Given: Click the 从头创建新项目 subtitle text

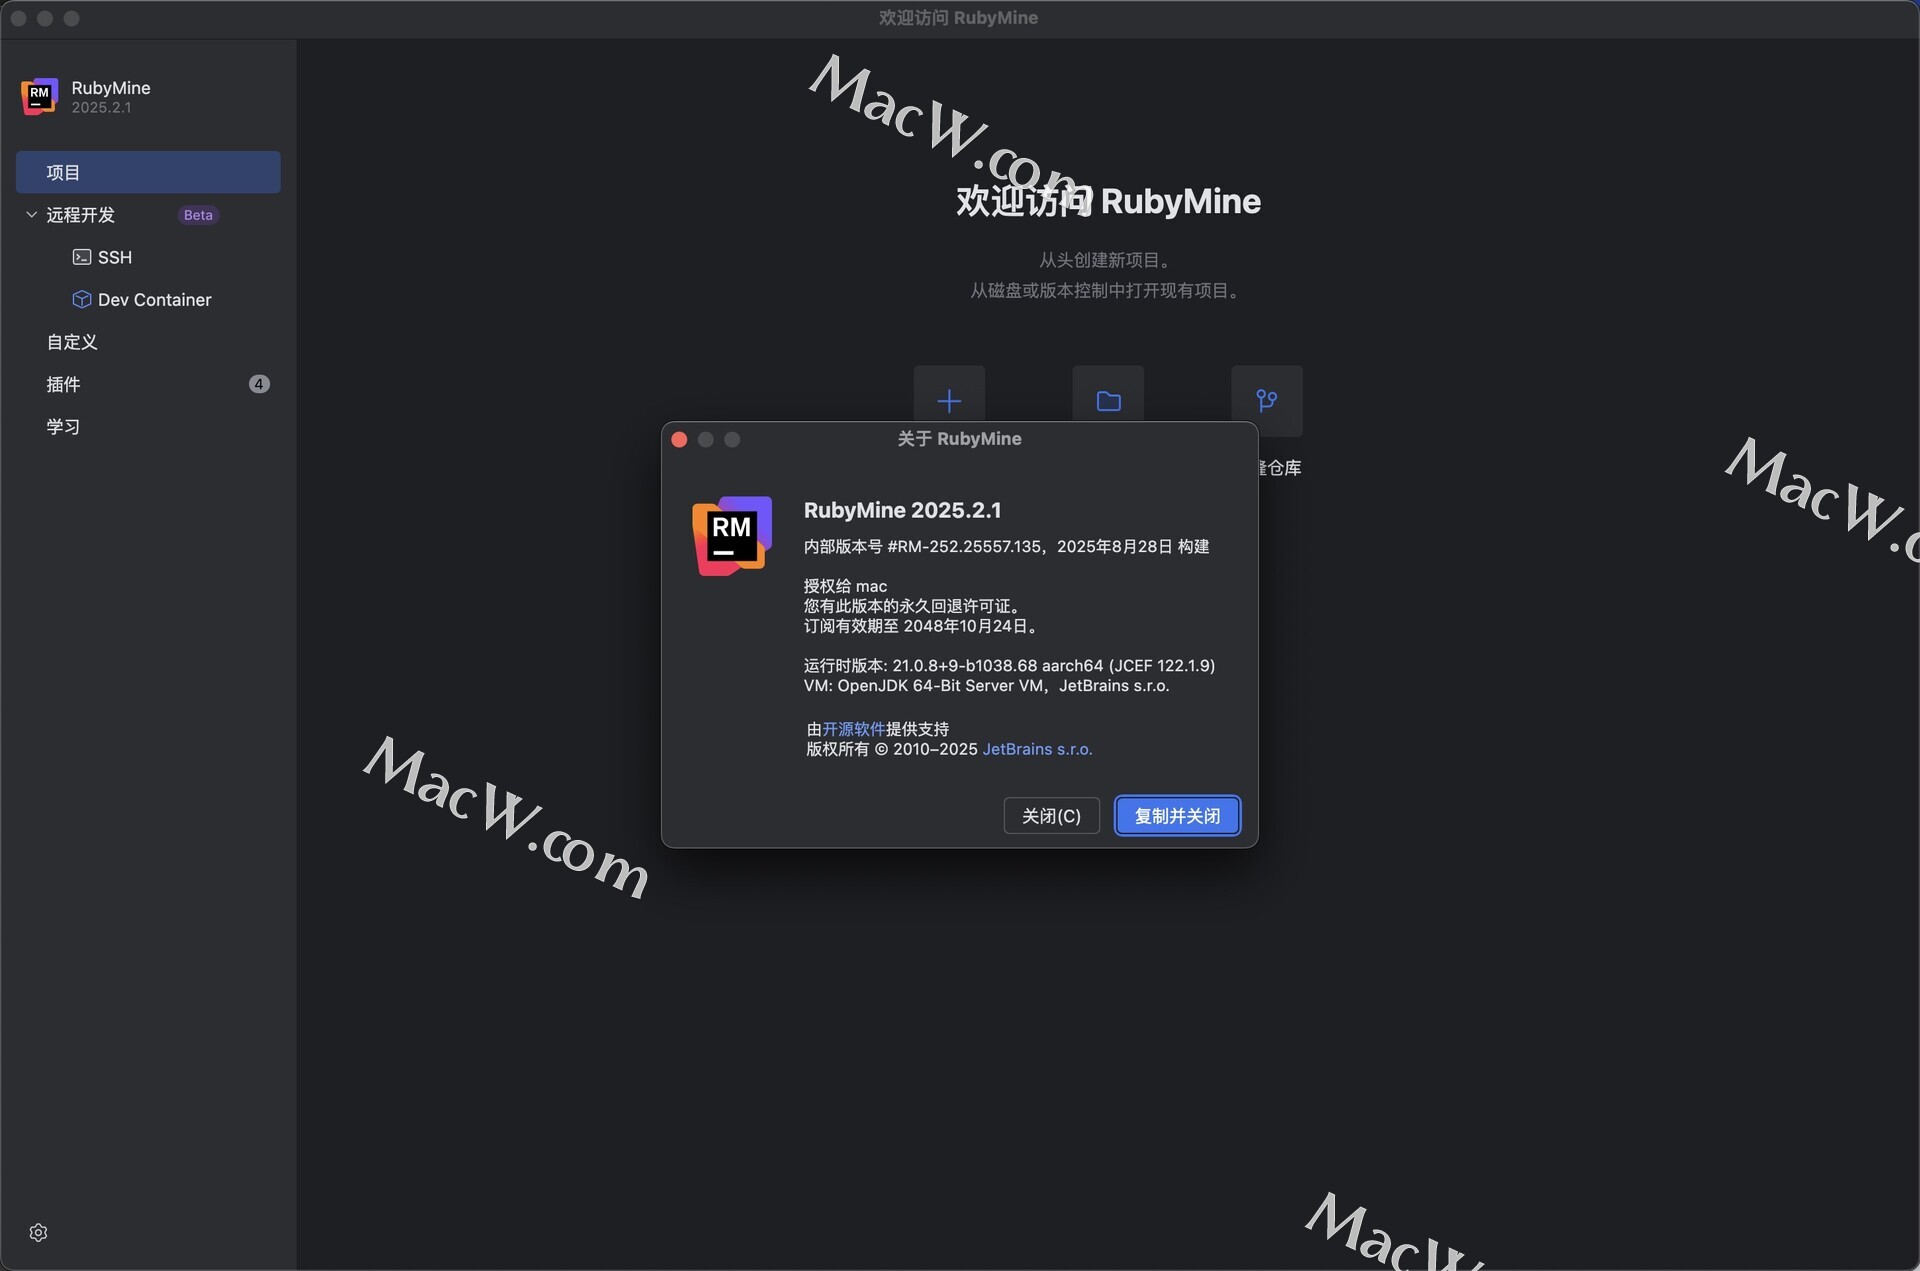Looking at the screenshot, I should coord(1104,260).
